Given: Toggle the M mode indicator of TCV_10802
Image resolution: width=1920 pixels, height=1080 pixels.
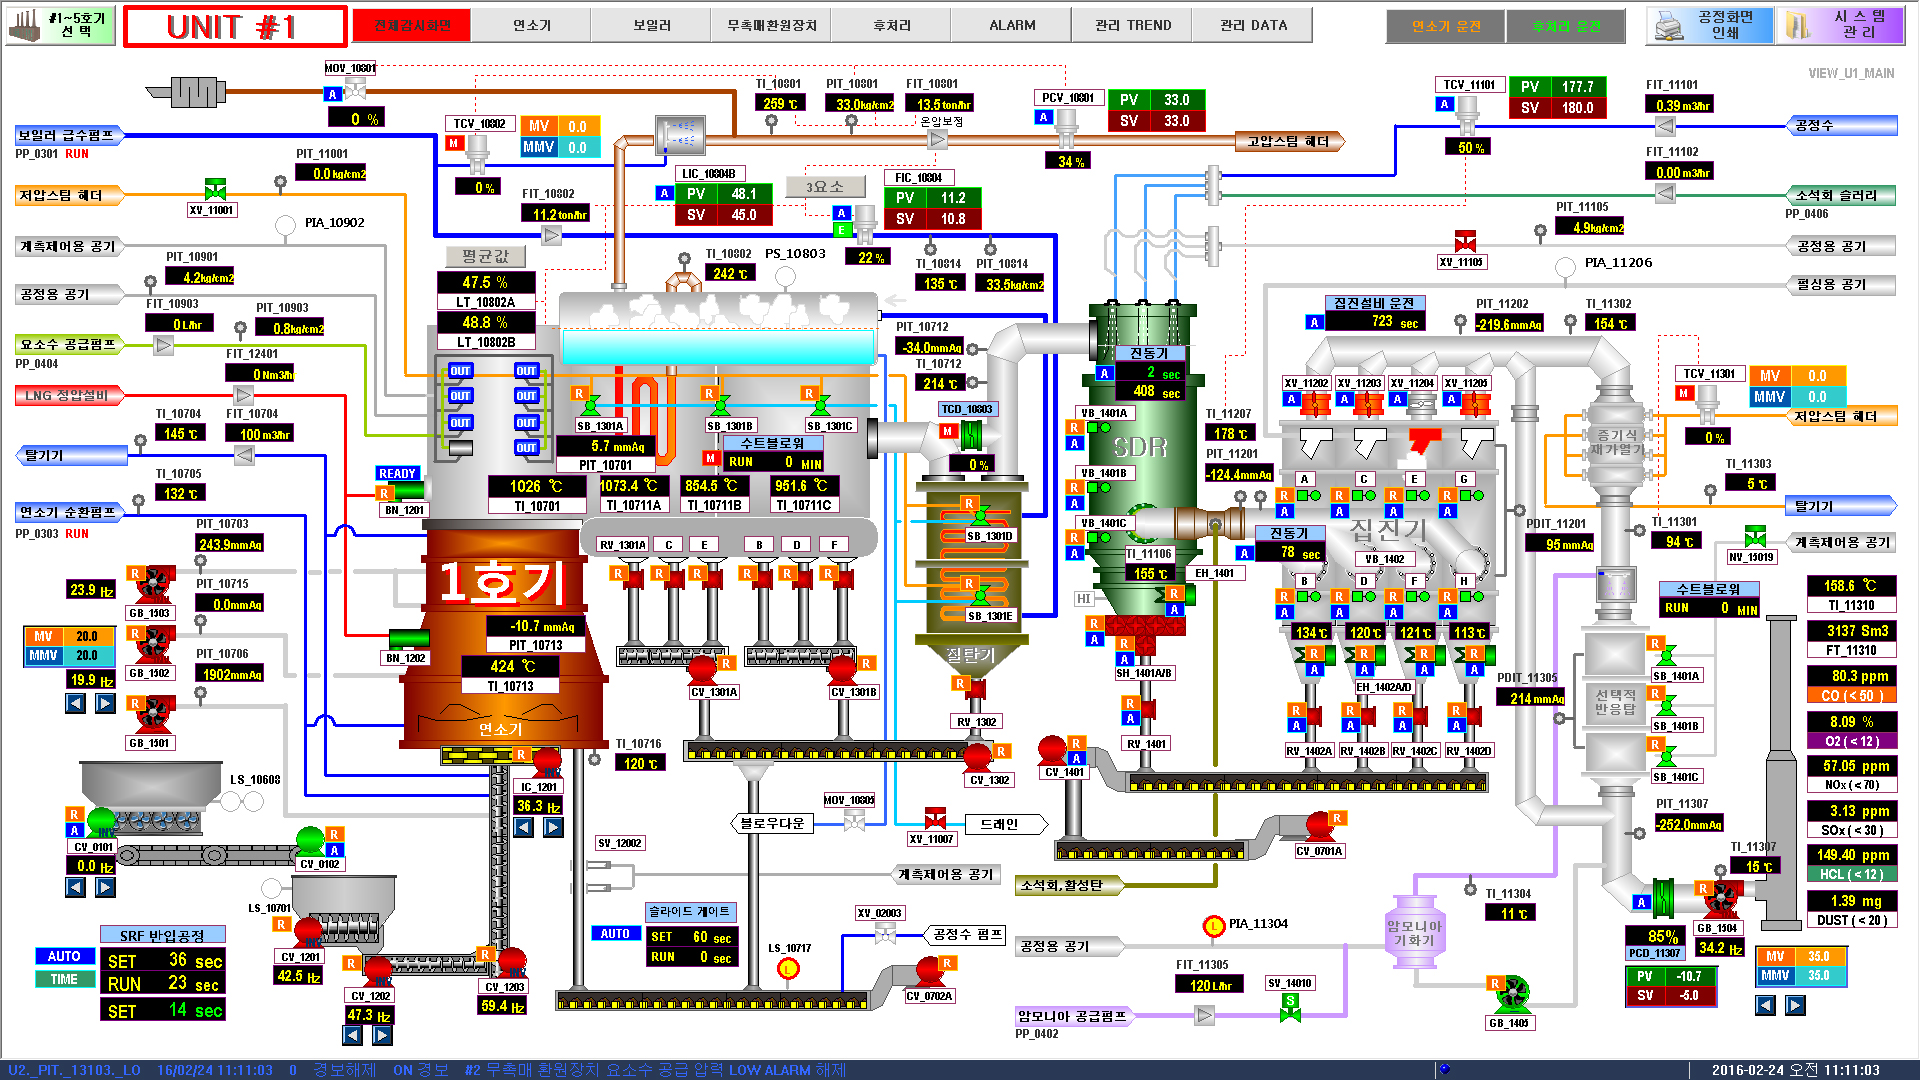Looking at the screenshot, I should (x=454, y=143).
